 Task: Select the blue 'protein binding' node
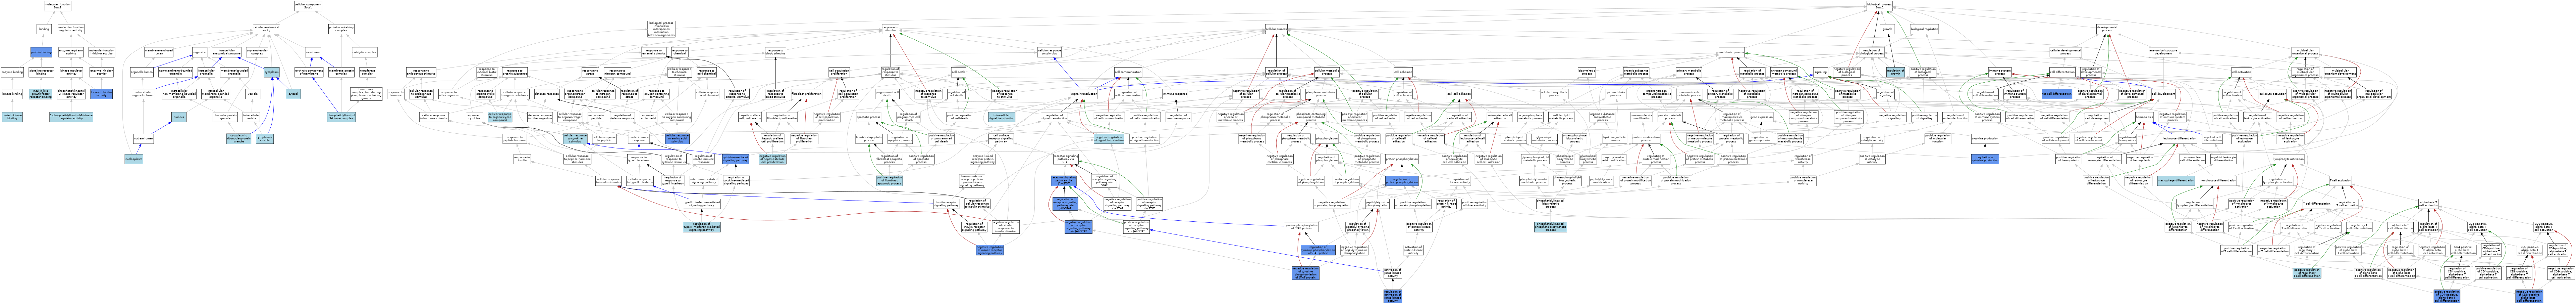(x=41, y=52)
